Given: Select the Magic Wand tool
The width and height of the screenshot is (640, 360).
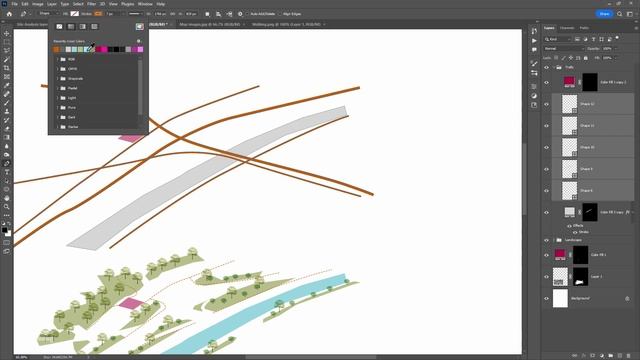Looking at the screenshot, I should 7,59.
